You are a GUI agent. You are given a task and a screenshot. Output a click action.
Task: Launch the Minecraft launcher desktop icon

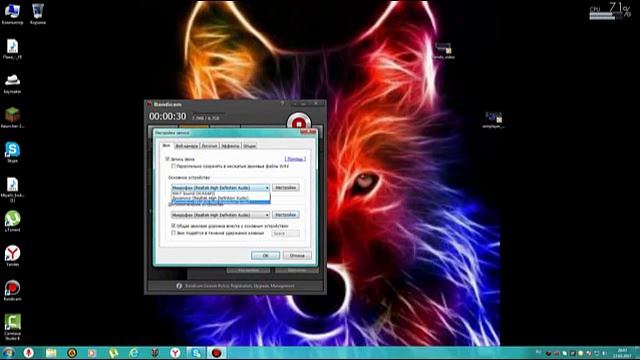tap(12, 118)
